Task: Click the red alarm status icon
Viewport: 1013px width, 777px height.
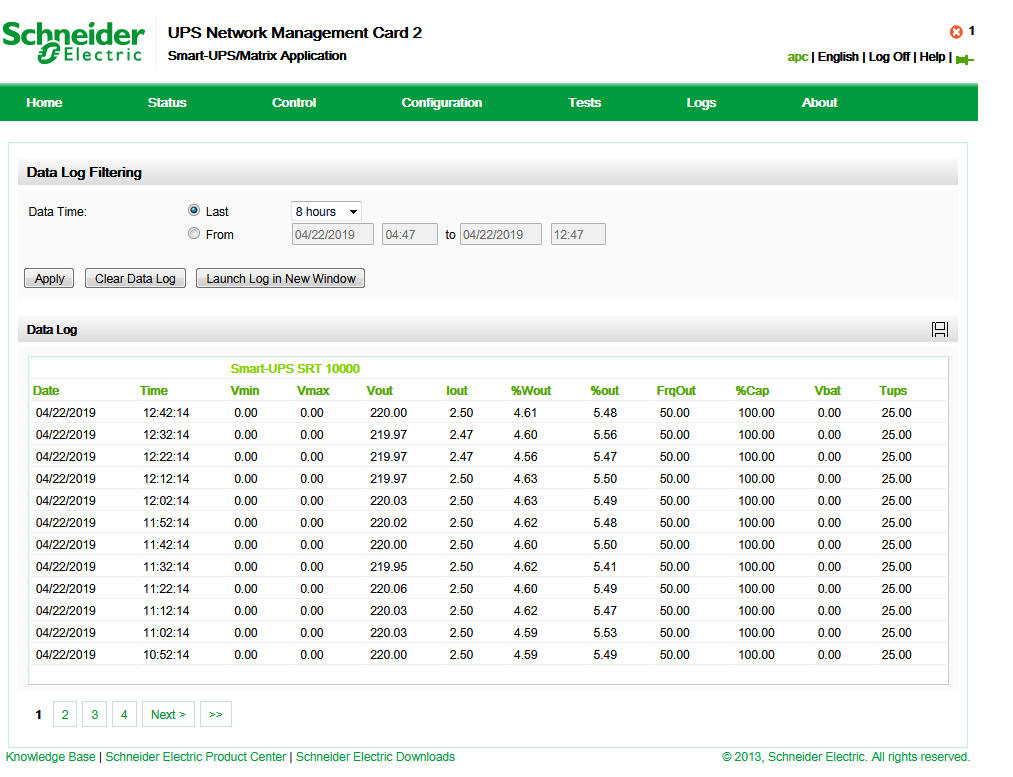Action: [955, 32]
